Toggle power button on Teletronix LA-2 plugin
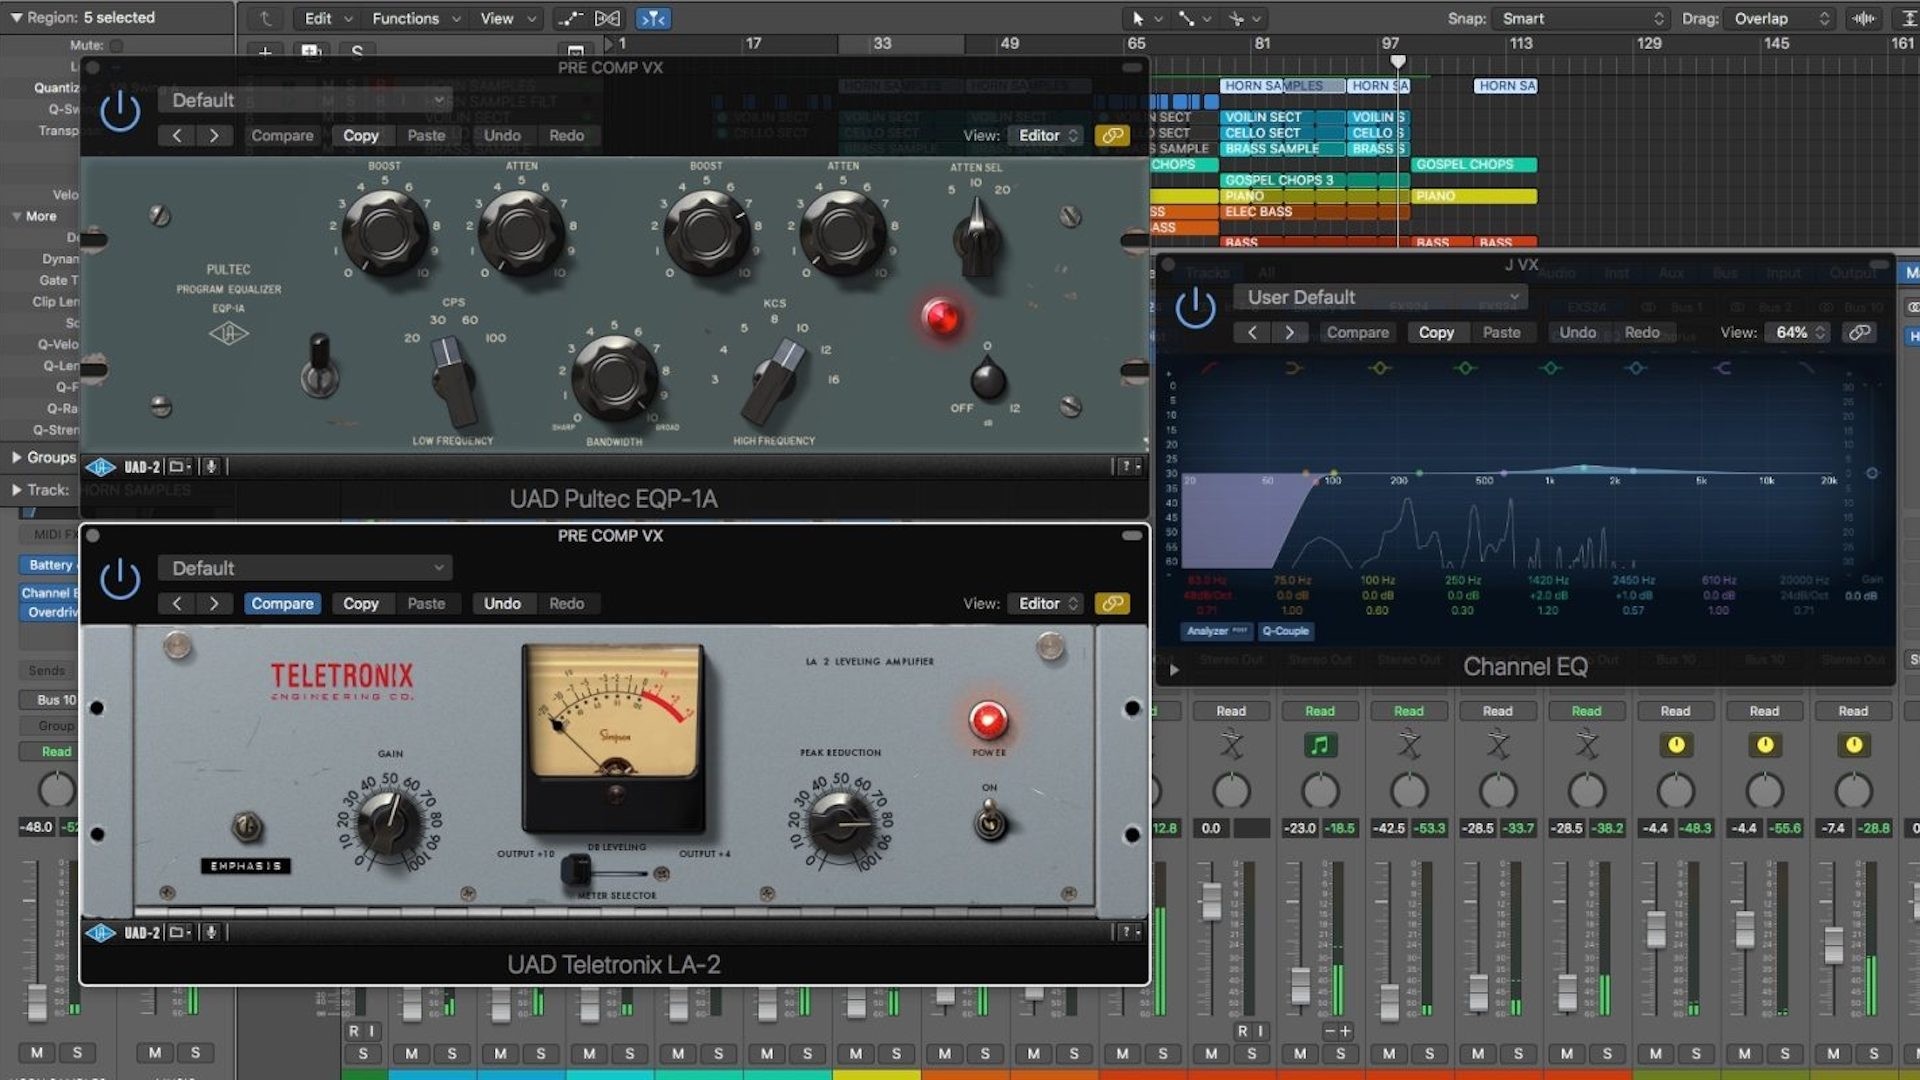Screen dimensions: 1920x1080 click(120, 579)
